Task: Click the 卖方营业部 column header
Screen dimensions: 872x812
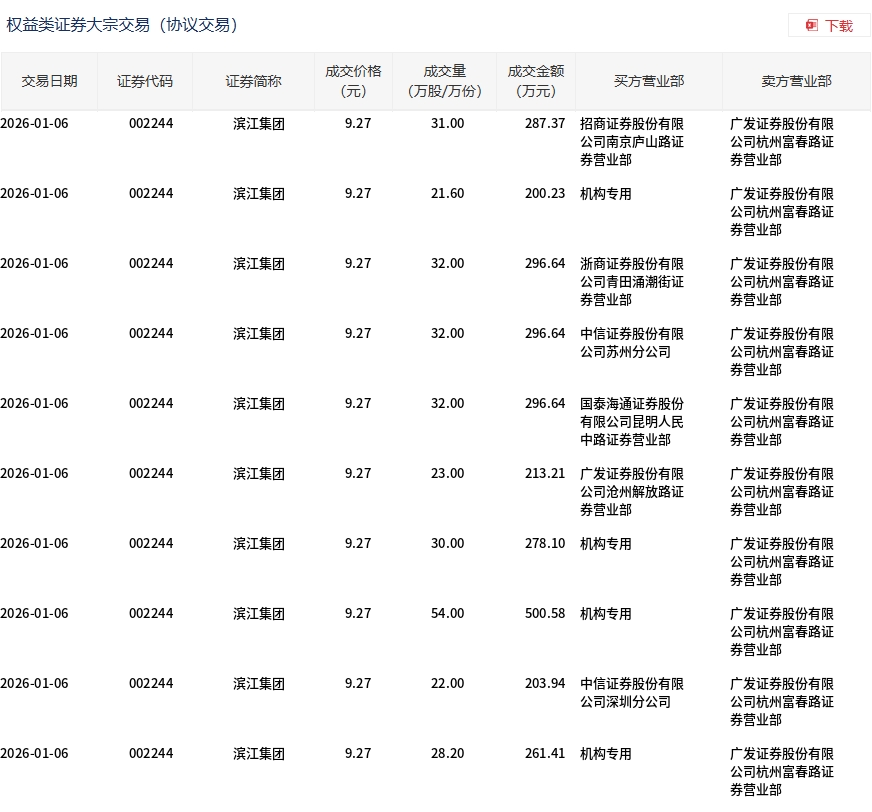Action: click(x=796, y=81)
